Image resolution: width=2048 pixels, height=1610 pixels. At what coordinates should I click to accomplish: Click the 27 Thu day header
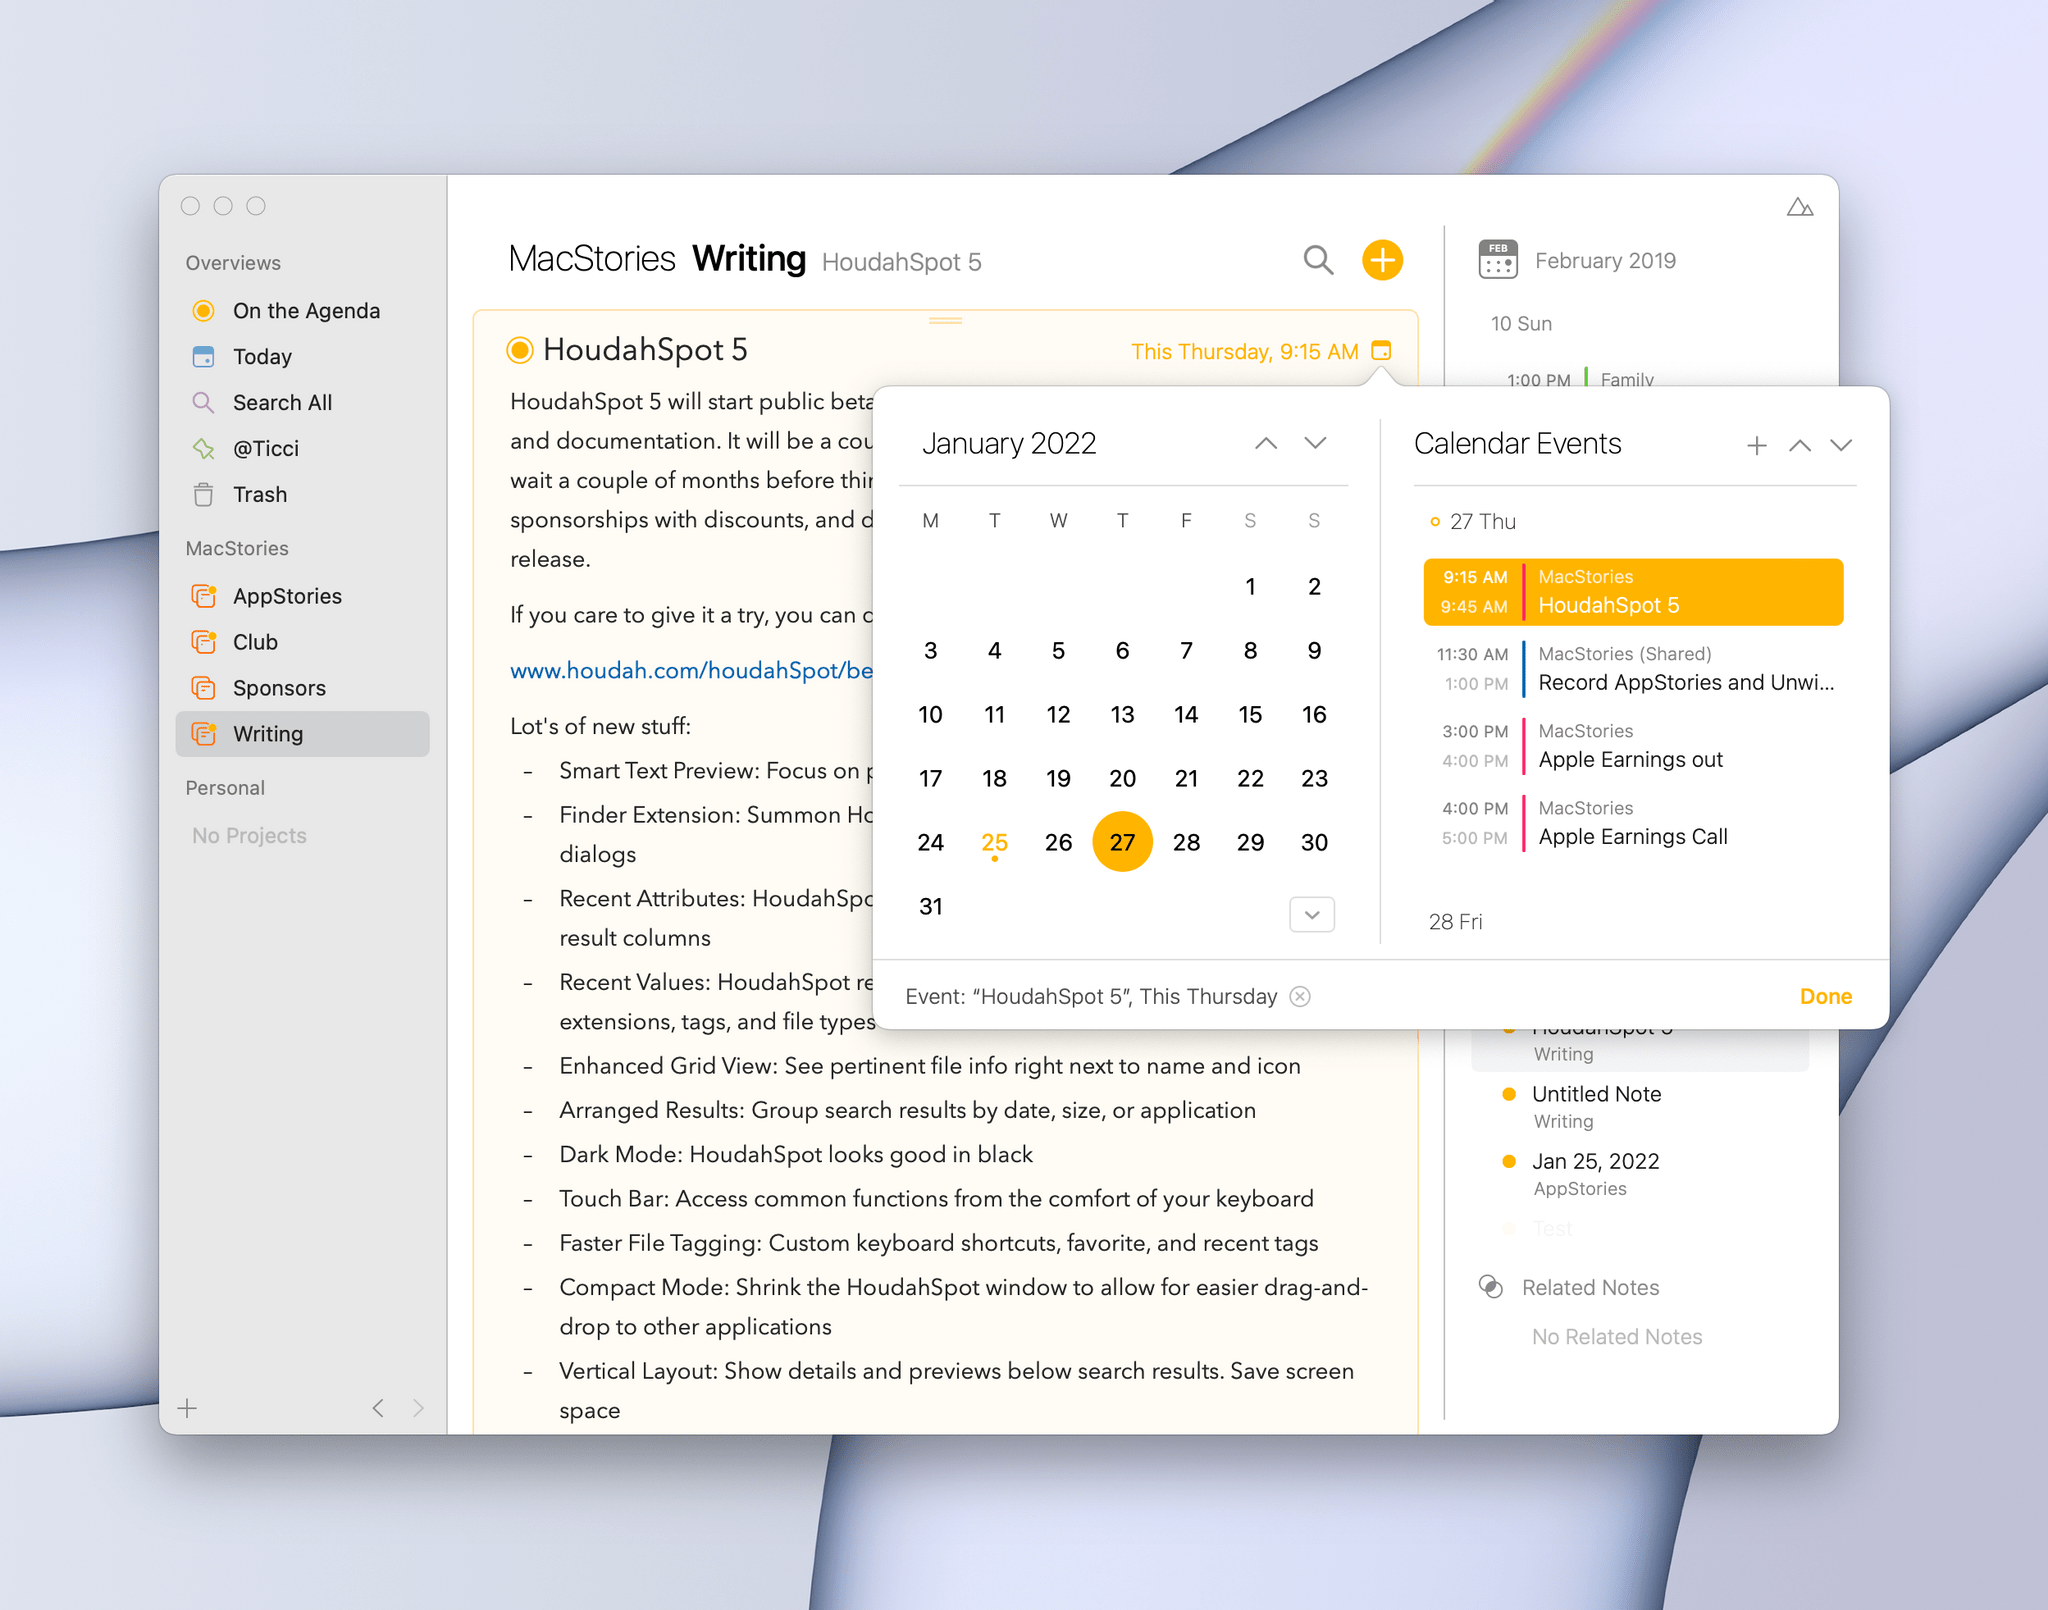pos(1482,521)
